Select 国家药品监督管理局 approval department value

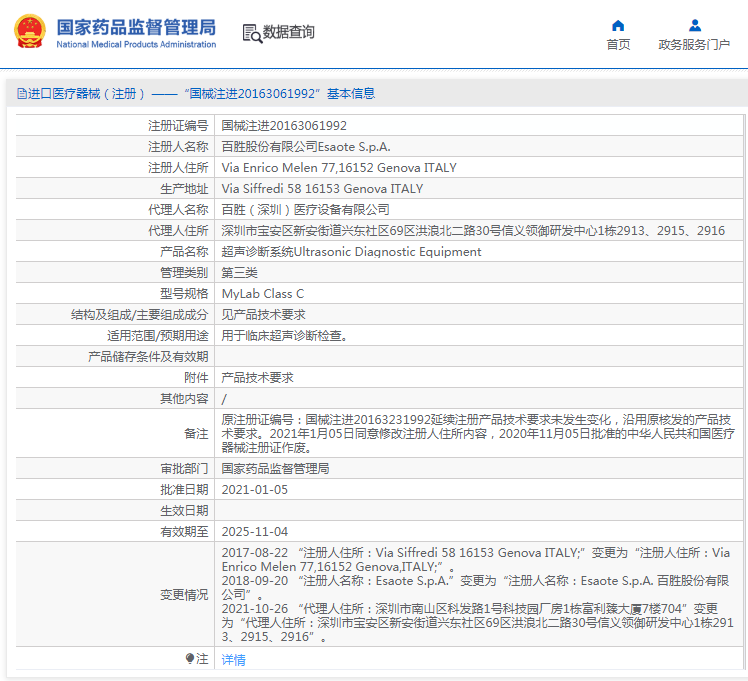275,469
